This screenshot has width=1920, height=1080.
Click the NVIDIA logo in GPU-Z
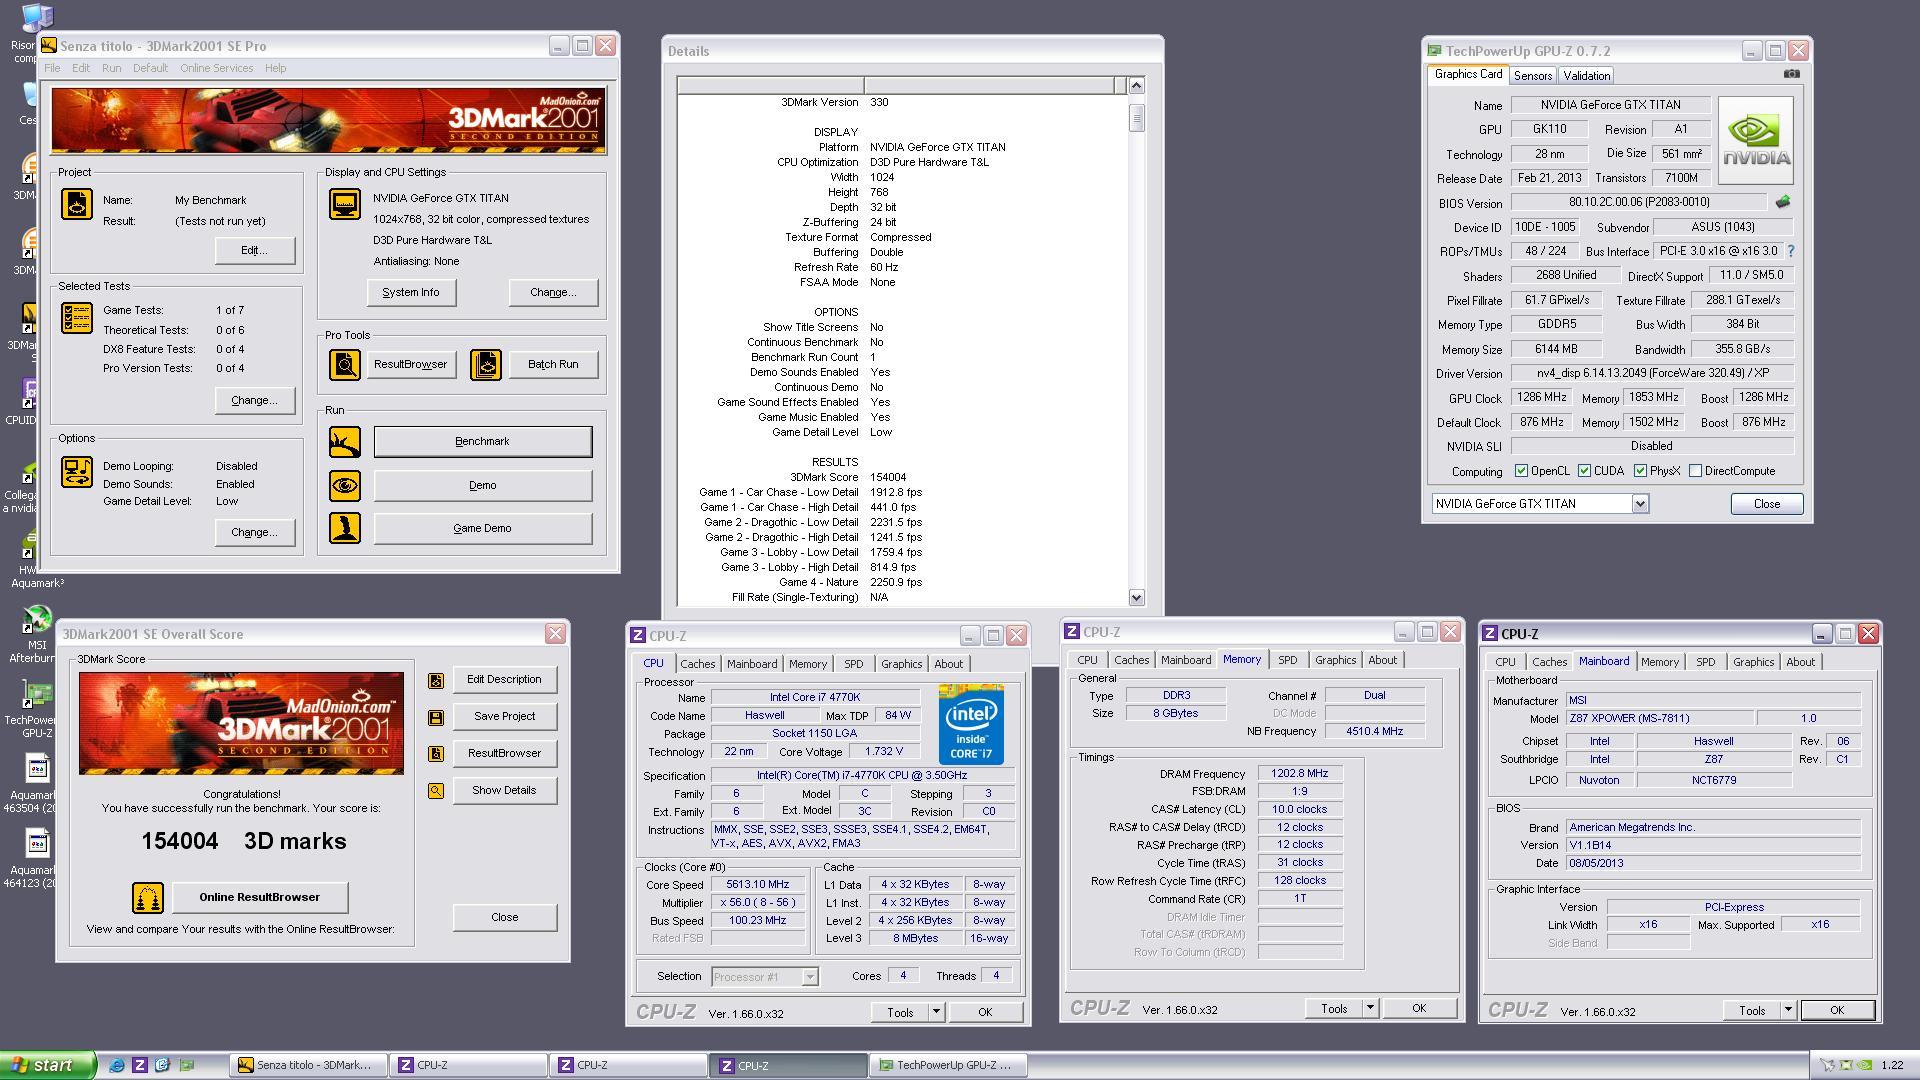click(1755, 141)
